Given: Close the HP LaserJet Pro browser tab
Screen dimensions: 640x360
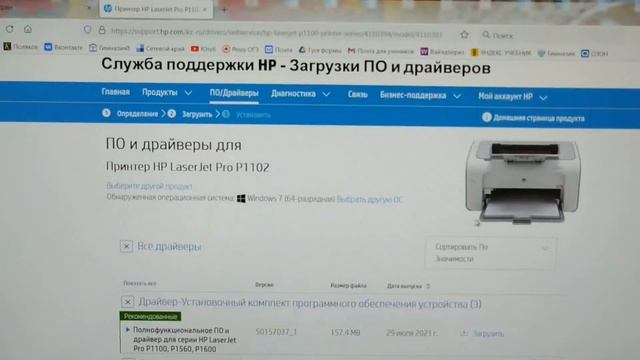Looking at the screenshot, I should click(205, 9).
